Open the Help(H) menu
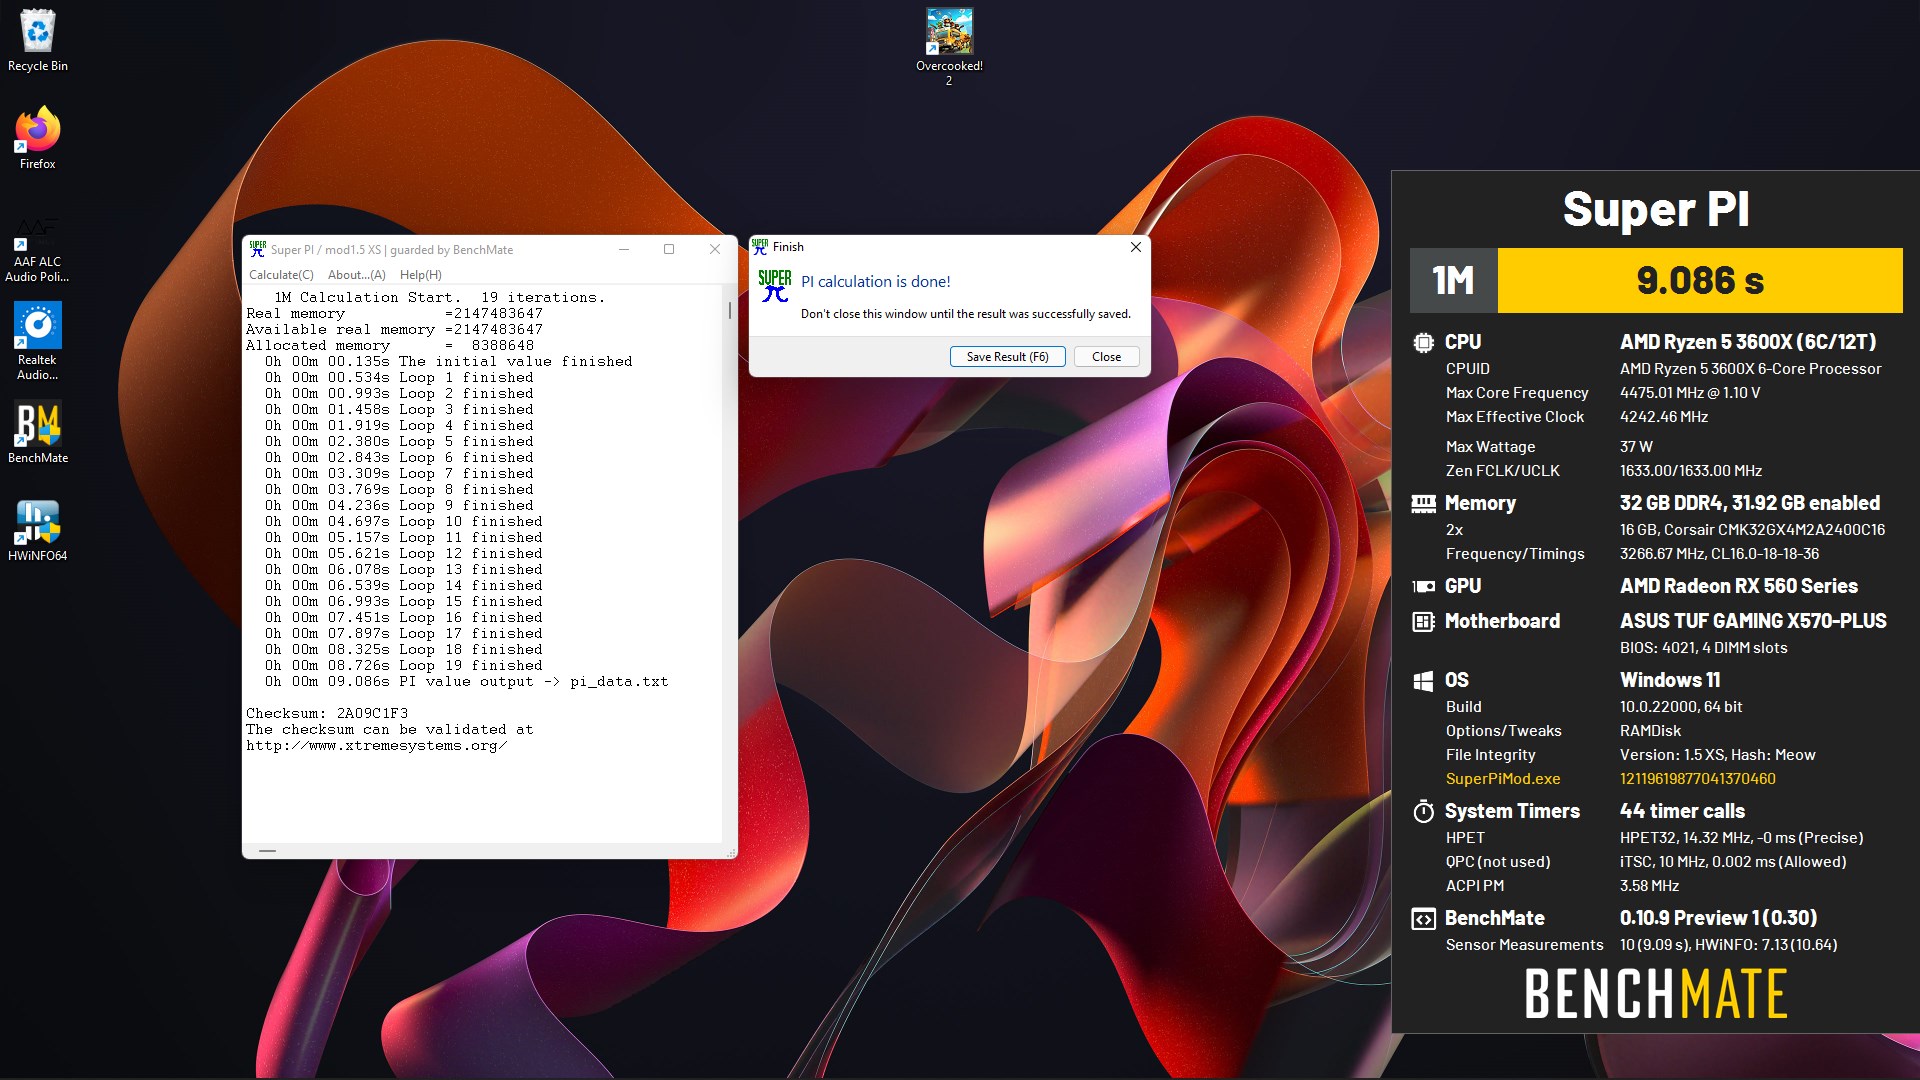 point(420,275)
